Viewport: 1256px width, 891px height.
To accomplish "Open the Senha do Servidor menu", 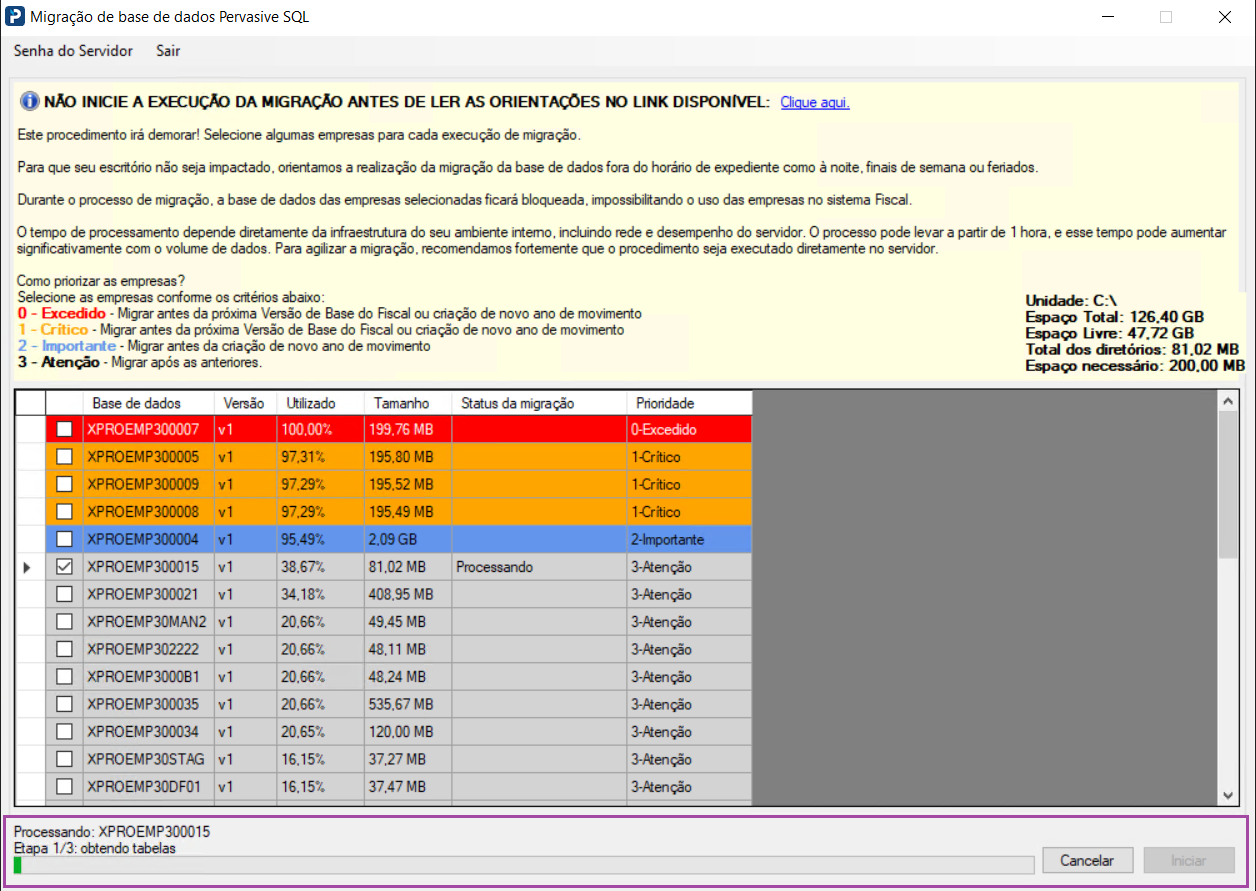I will (73, 51).
